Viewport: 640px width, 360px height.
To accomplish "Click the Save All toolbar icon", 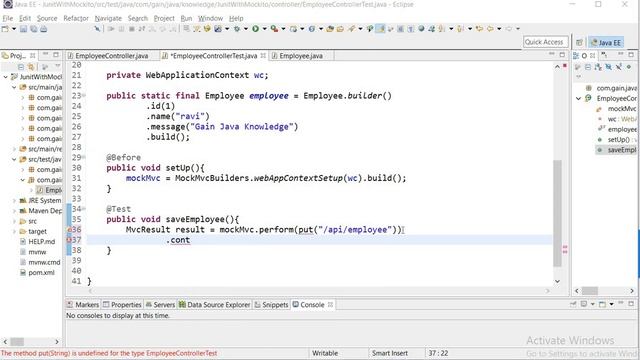I will [x=33, y=29].
